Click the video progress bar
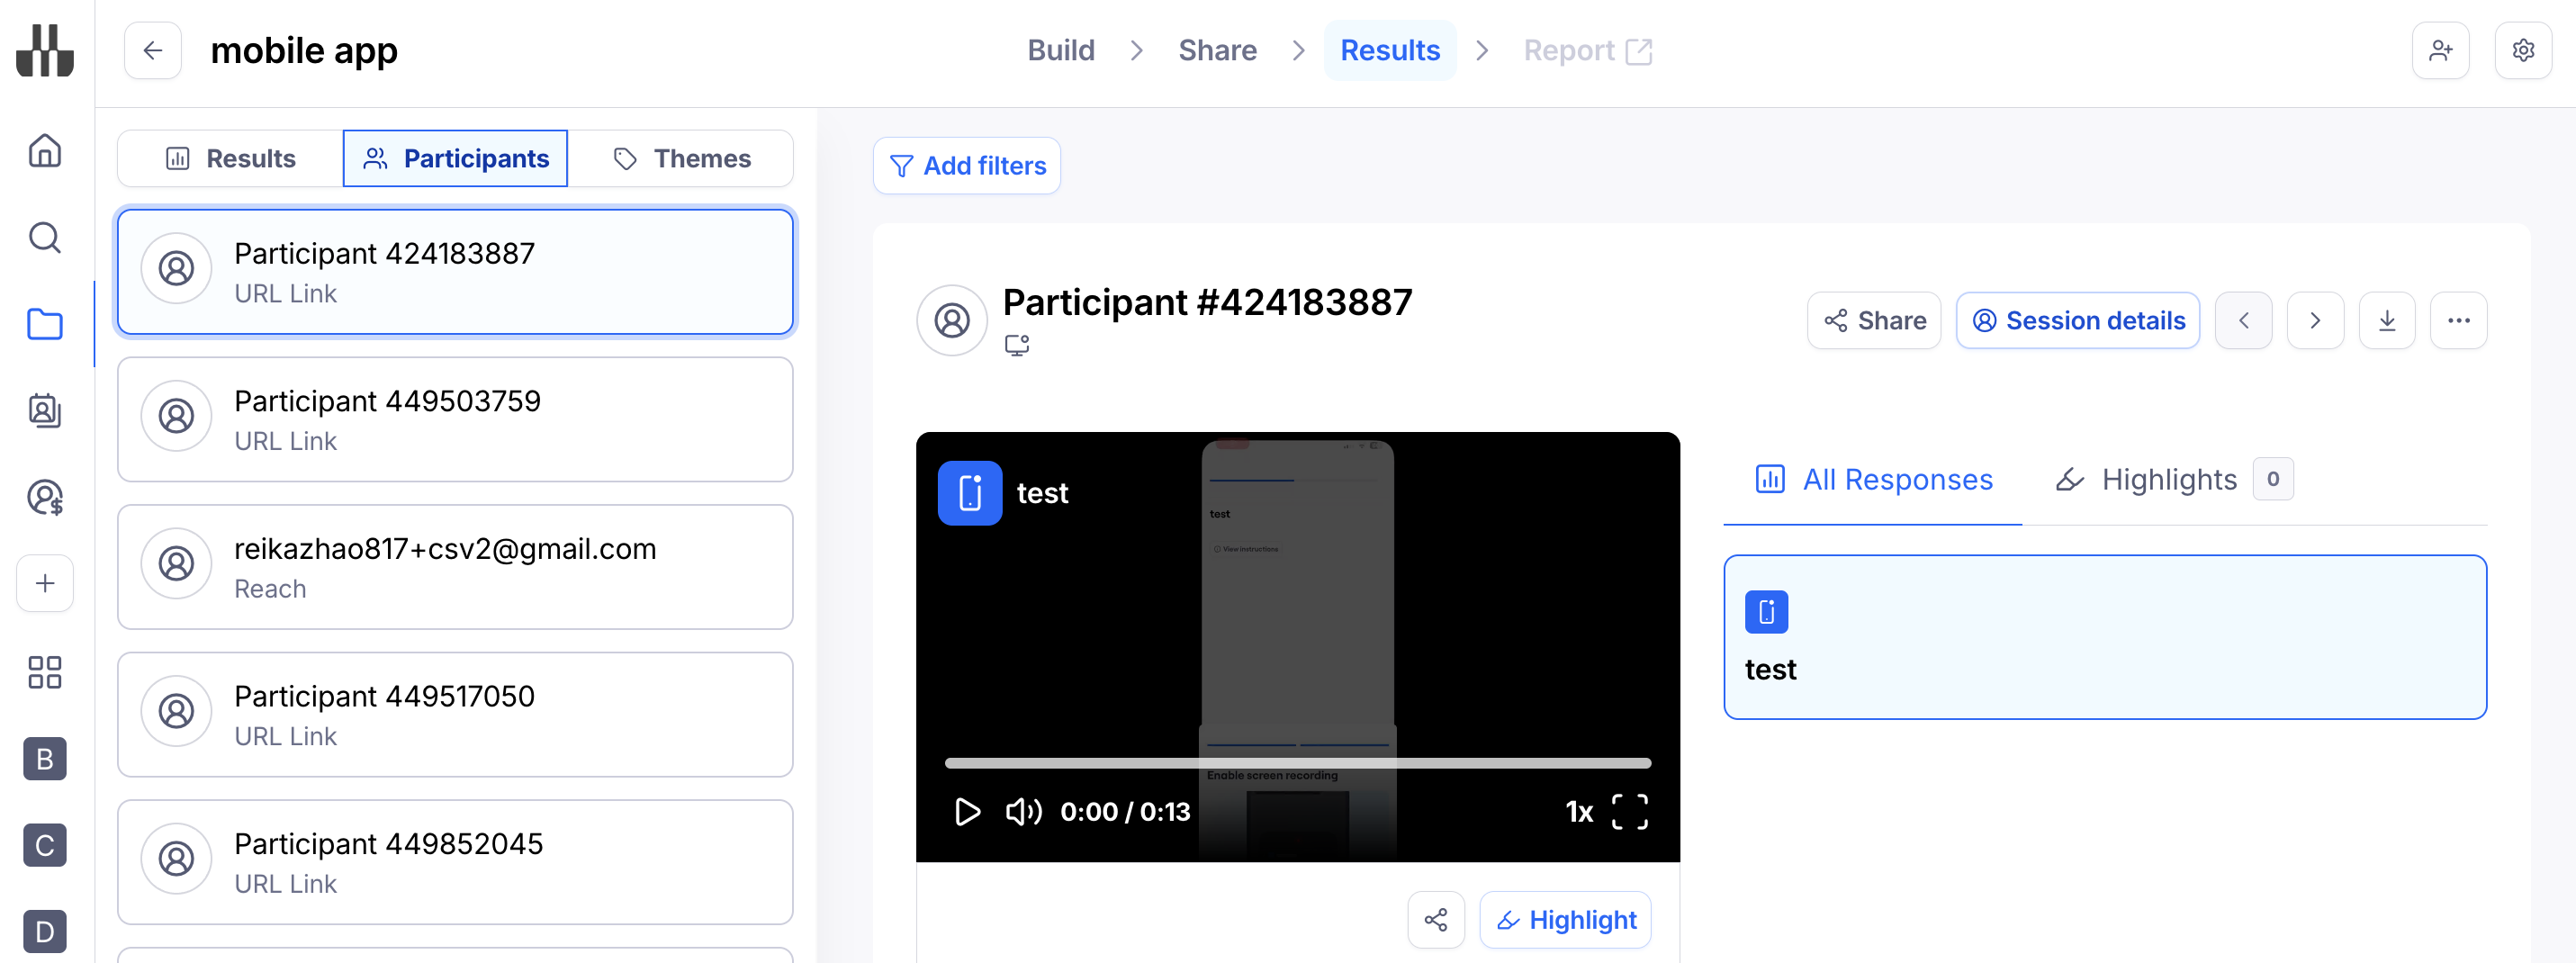The height and width of the screenshot is (963, 2576). [1297, 763]
